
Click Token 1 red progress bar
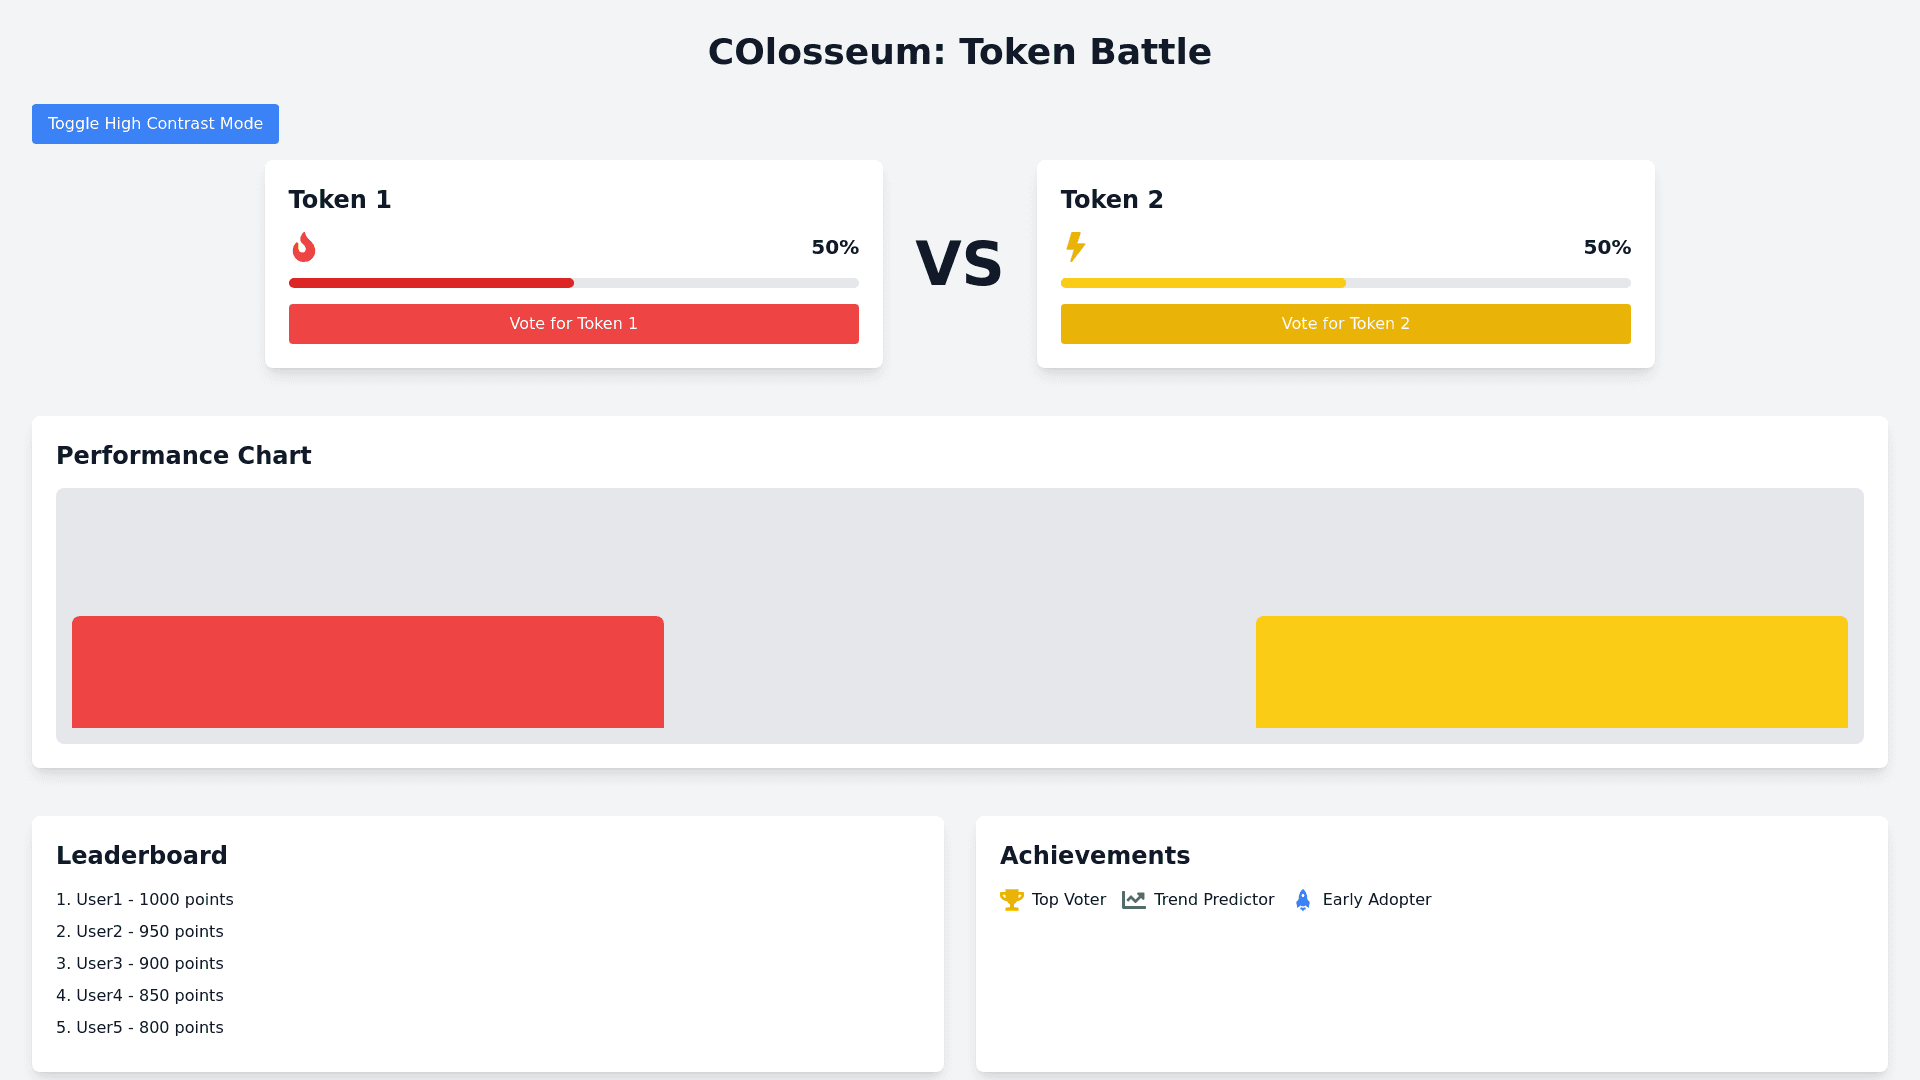point(431,283)
